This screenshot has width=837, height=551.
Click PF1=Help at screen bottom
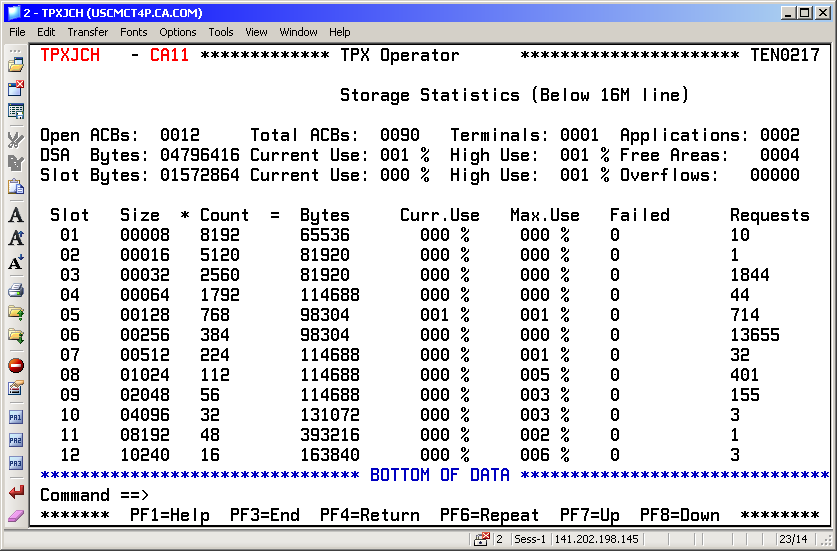170,516
